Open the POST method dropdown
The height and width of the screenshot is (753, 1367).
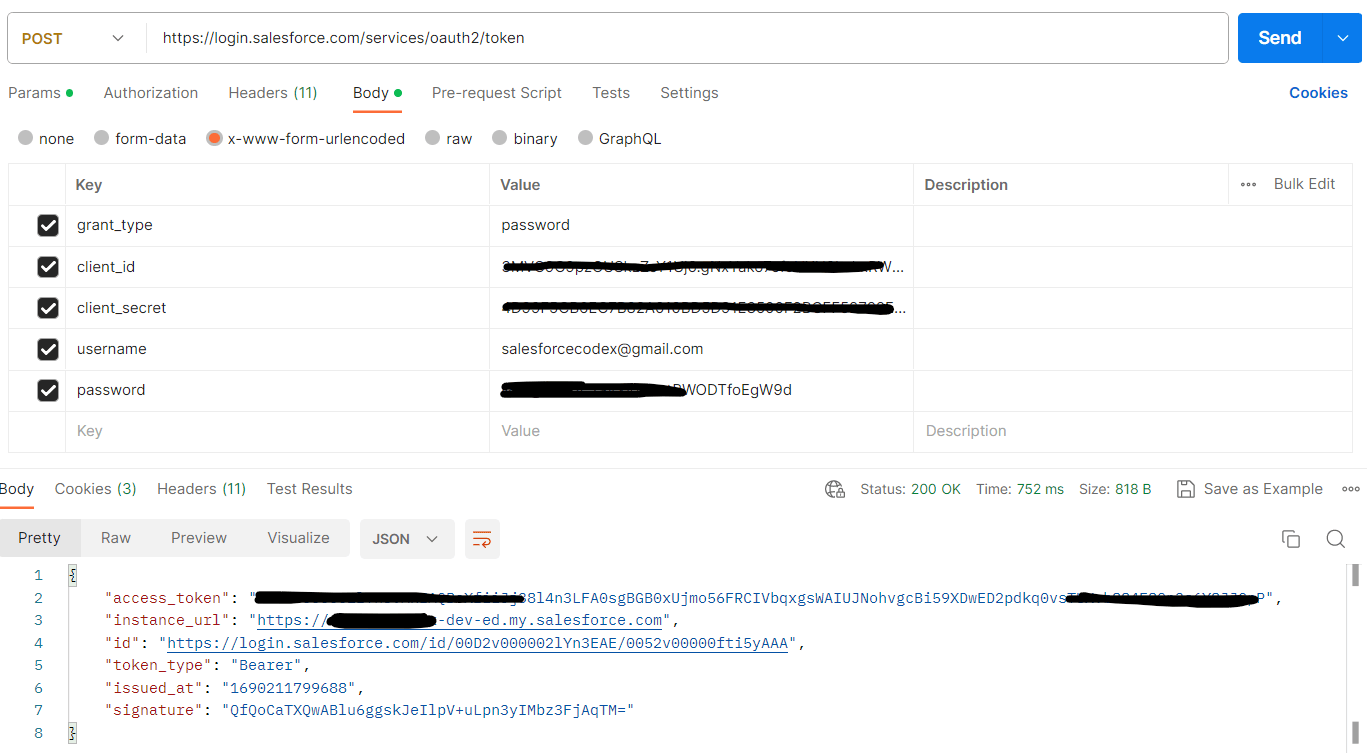pos(73,38)
